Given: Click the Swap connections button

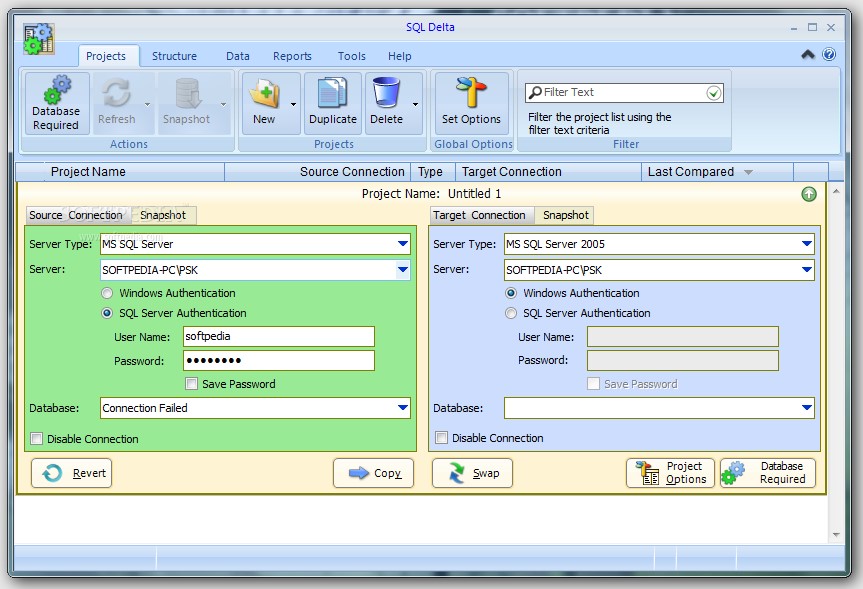Looking at the screenshot, I should pos(472,473).
